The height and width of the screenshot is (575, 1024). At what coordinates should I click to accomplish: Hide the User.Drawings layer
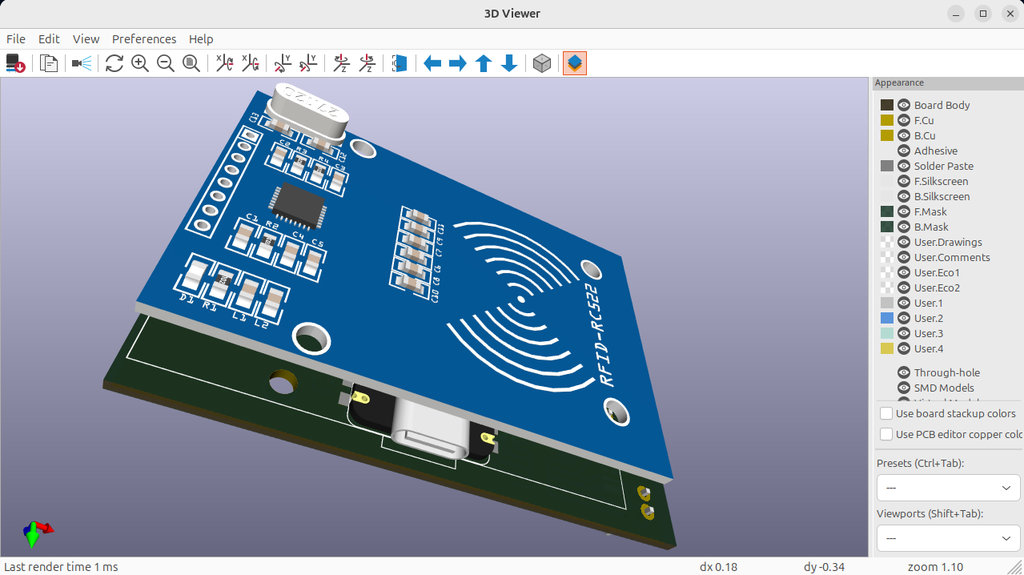904,242
